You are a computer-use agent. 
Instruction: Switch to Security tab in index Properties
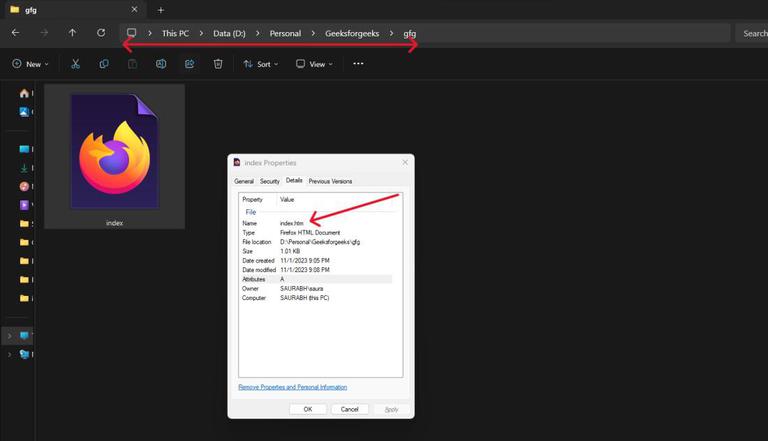pyautogui.click(x=269, y=181)
